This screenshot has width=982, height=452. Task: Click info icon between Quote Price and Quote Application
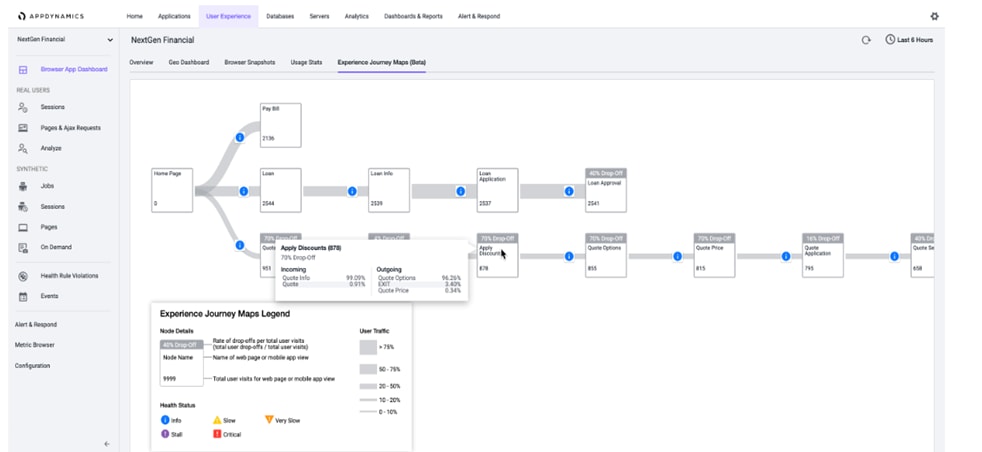coord(786,256)
